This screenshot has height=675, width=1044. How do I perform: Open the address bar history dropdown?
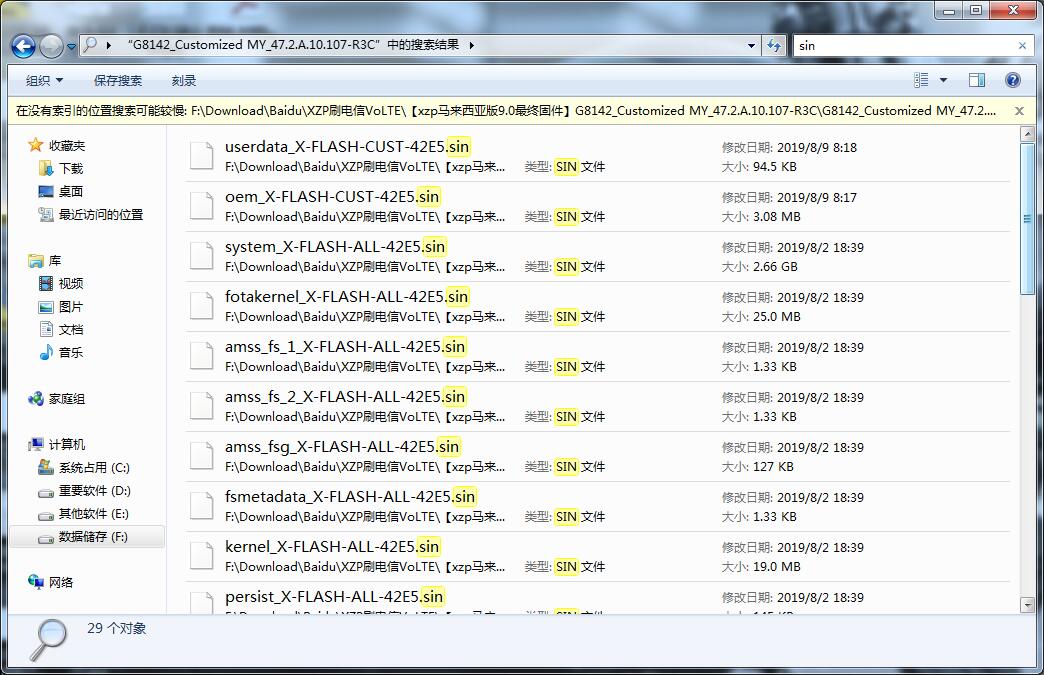(x=750, y=46)
